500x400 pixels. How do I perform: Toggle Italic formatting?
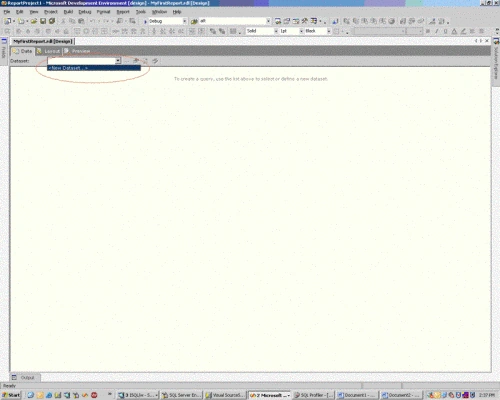(437, 31)
